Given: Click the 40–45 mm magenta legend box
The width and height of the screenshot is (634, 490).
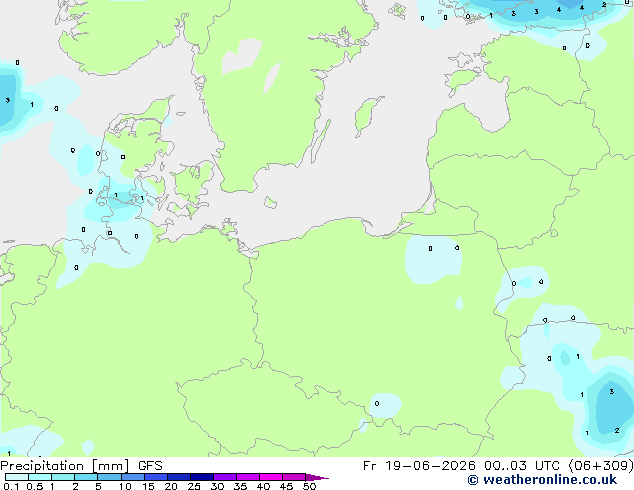Looking at the screenshot, I should click(x=271, y=477).
